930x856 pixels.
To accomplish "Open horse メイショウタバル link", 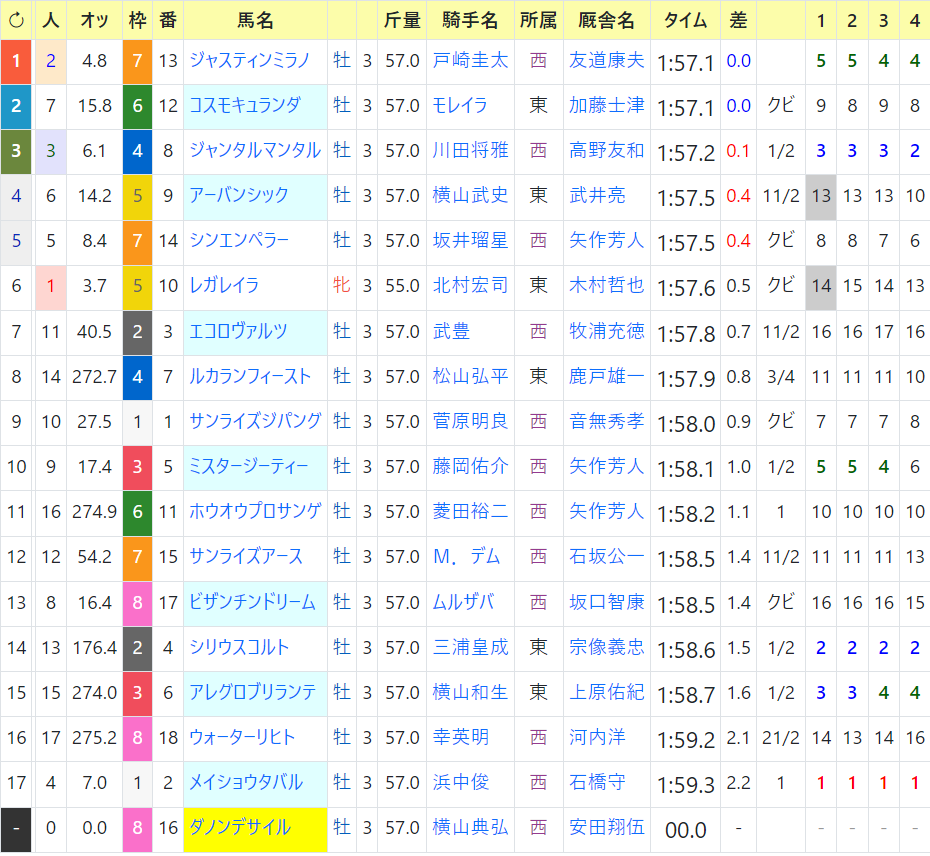I will coord(246,783).
